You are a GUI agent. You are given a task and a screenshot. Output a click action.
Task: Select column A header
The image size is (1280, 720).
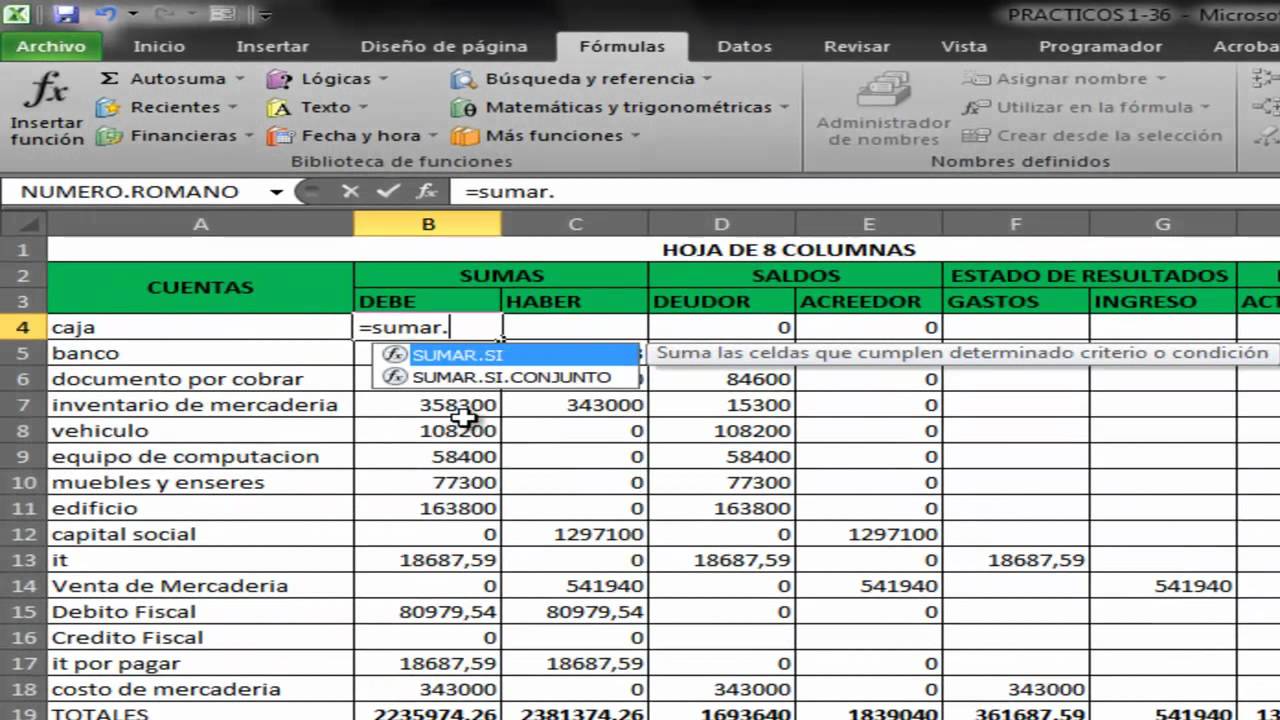[200, 224]
